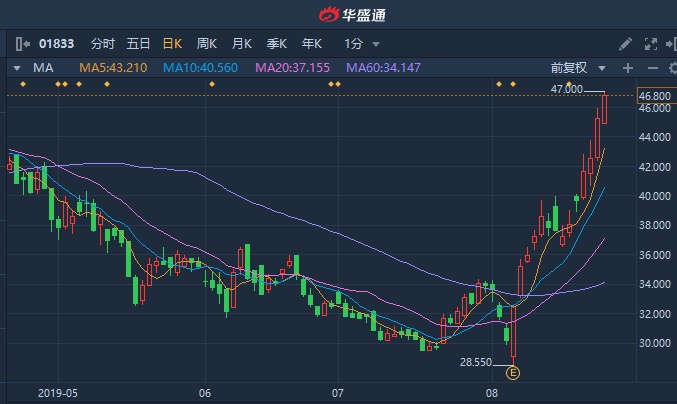Click the earnings E marker on chart
The height and width of the screenshot is (404, 677).
(x=513, y=373)
